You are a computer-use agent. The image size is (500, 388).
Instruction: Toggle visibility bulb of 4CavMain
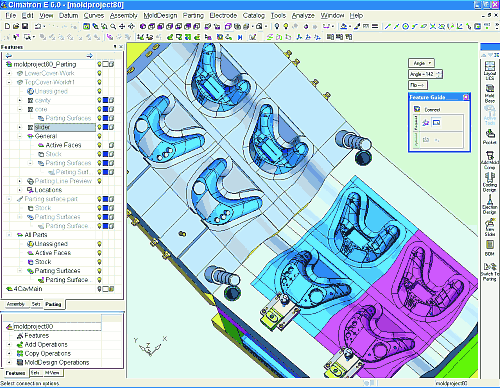coord(99,289)
